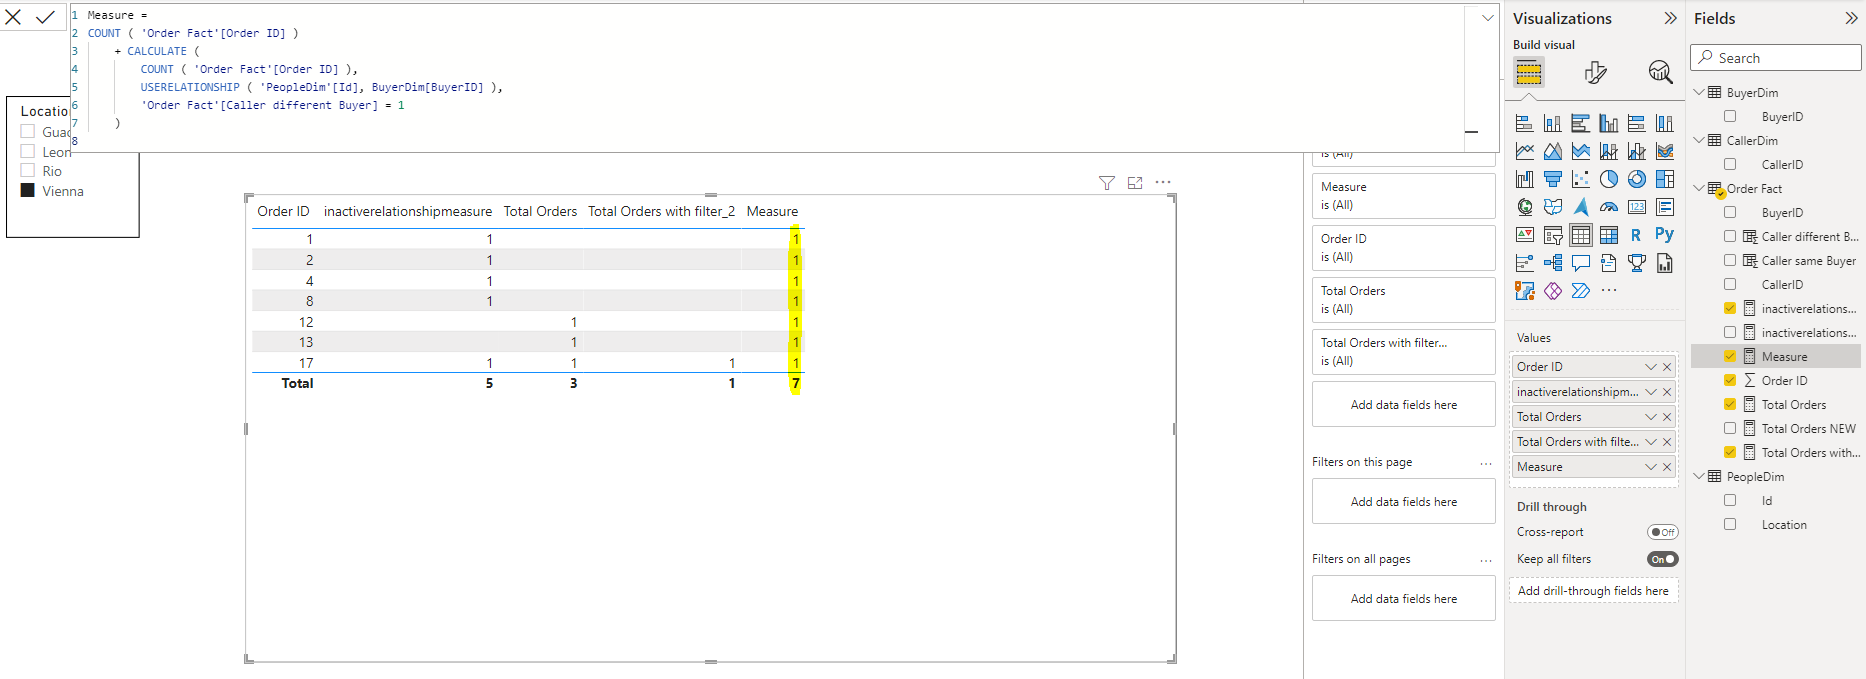Open more options ellipsis above the table
The width and height of the screenshot is (1866, 679).
pyautogui.click(x=1163, y=182)
